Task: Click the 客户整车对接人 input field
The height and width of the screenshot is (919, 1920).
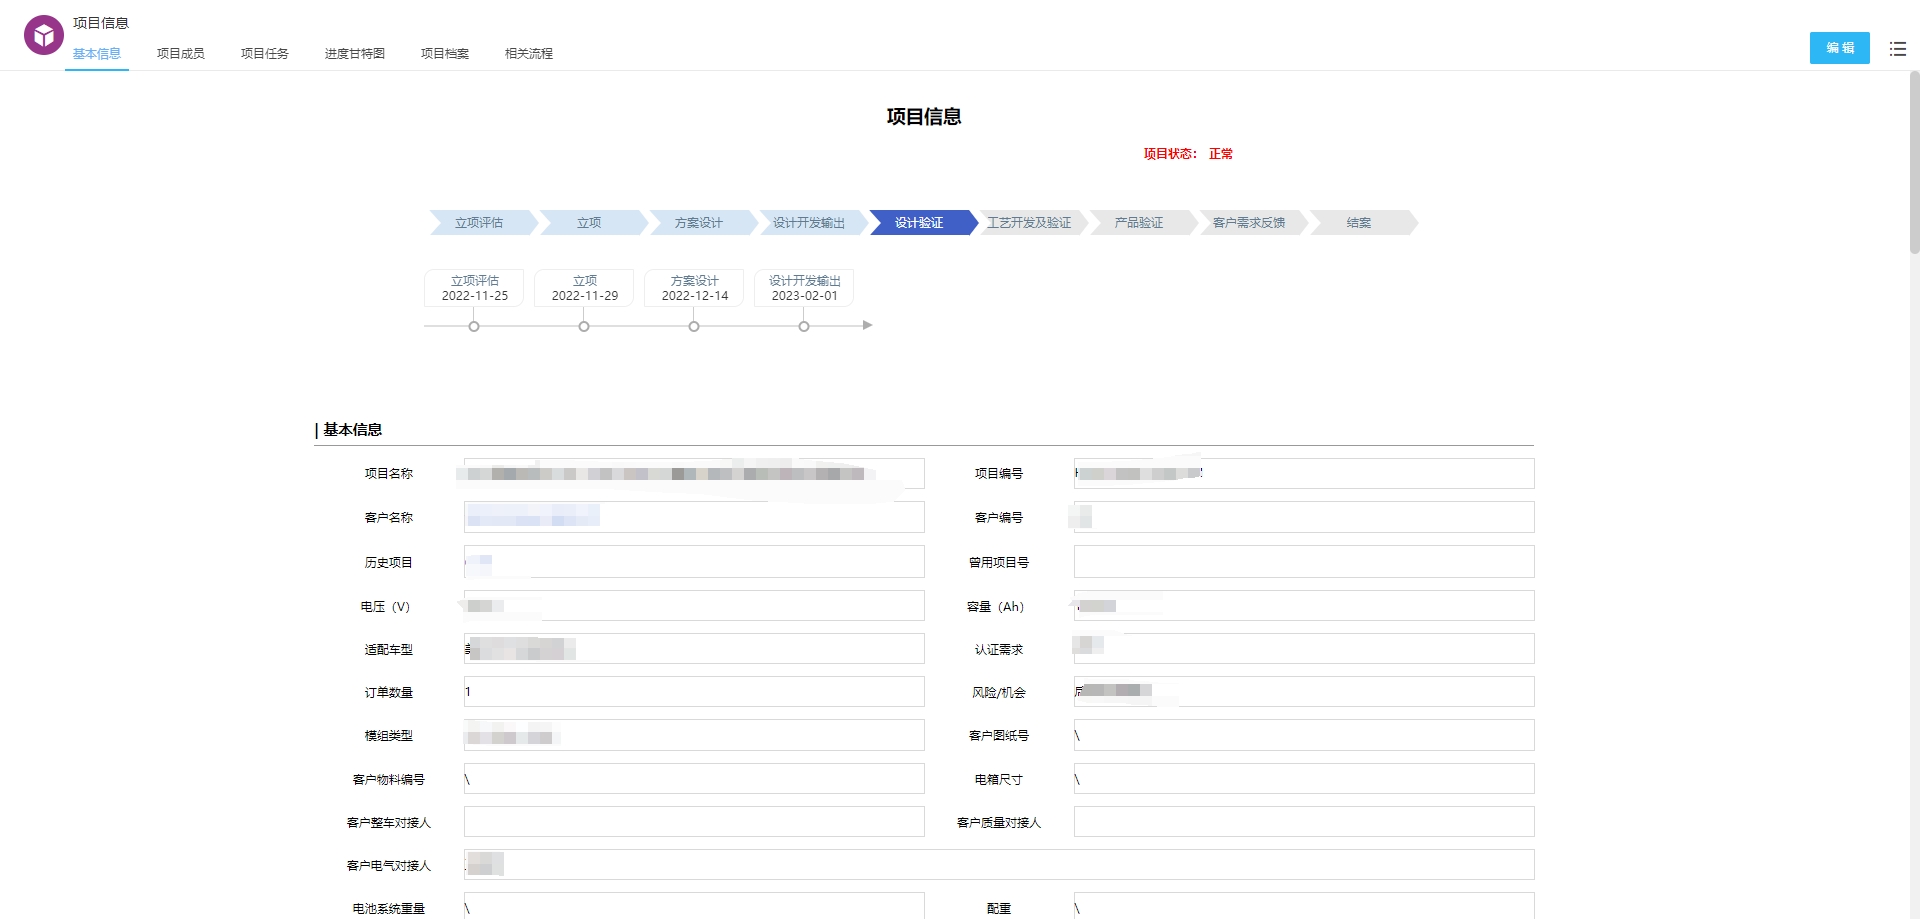Action: click(694, 822)
